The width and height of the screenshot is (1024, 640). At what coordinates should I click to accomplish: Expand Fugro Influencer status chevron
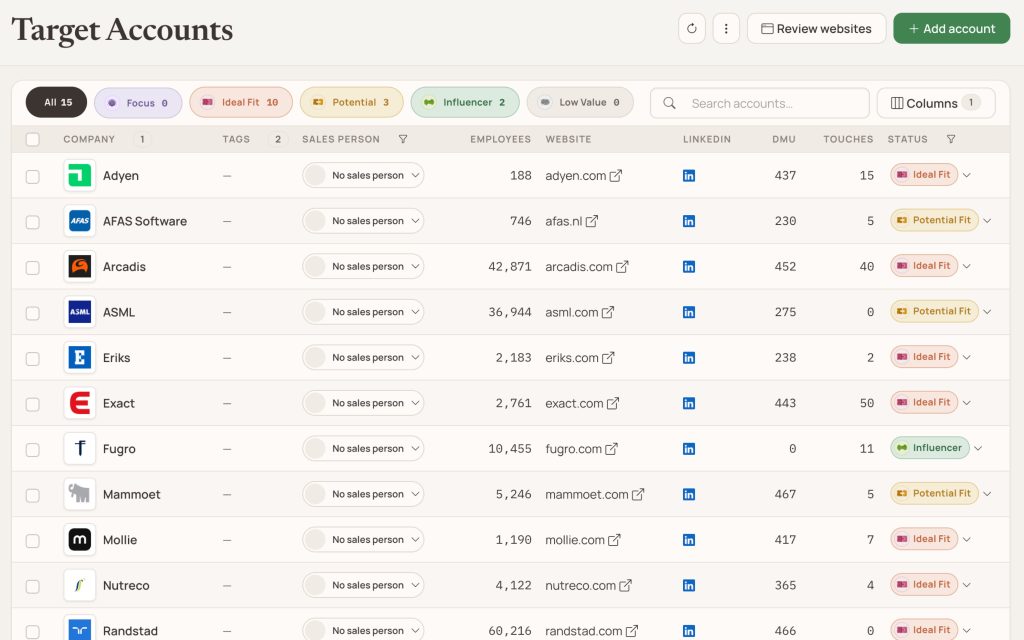point(978,448)
